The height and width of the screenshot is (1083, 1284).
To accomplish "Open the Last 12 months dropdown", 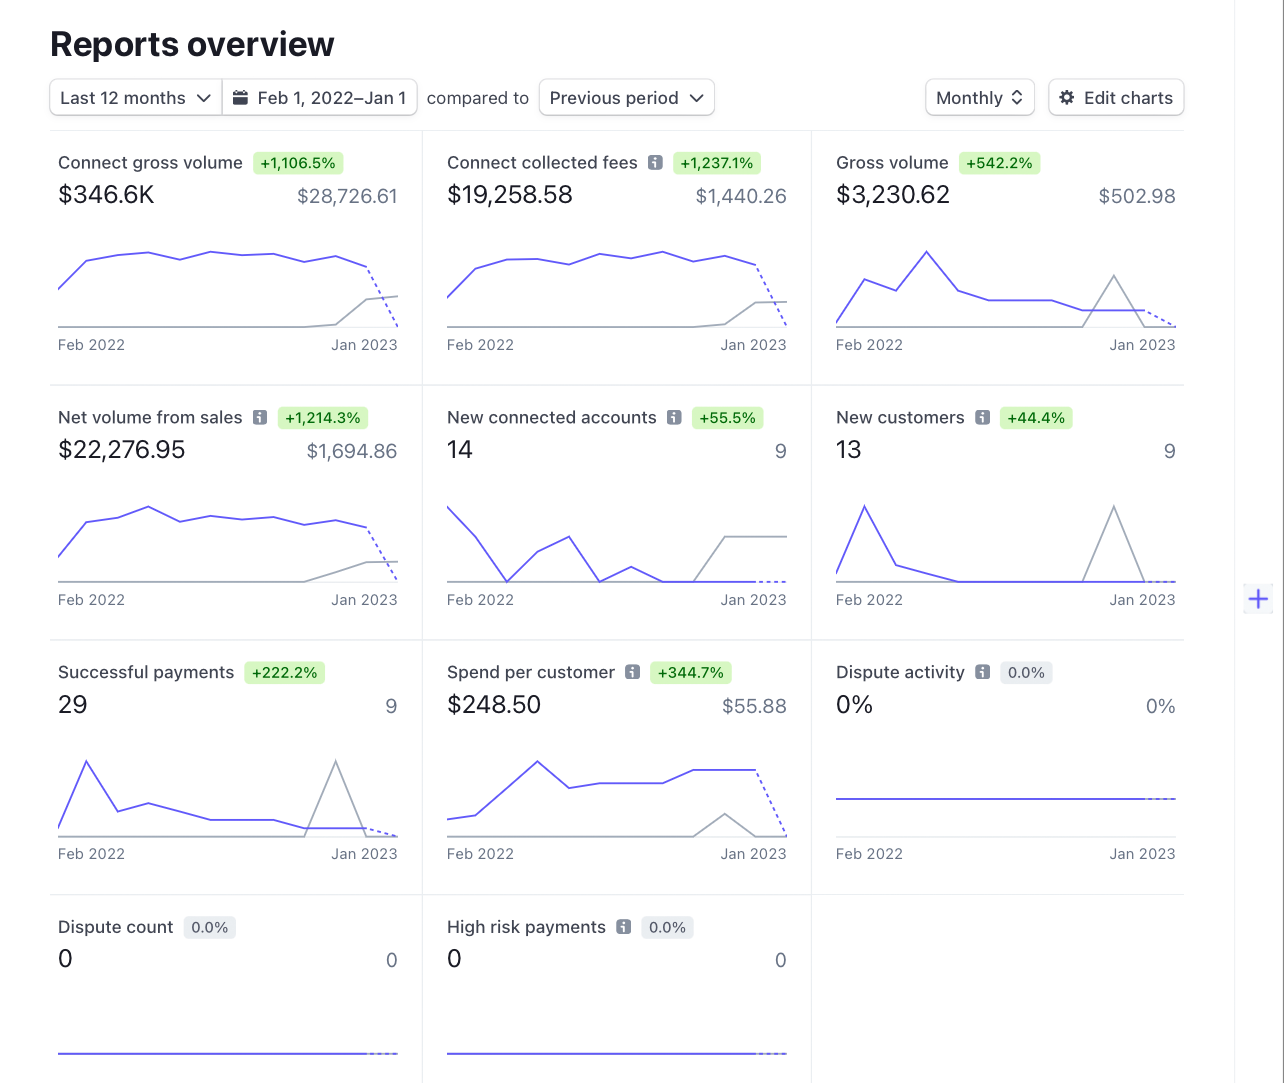I will point(135,98).
